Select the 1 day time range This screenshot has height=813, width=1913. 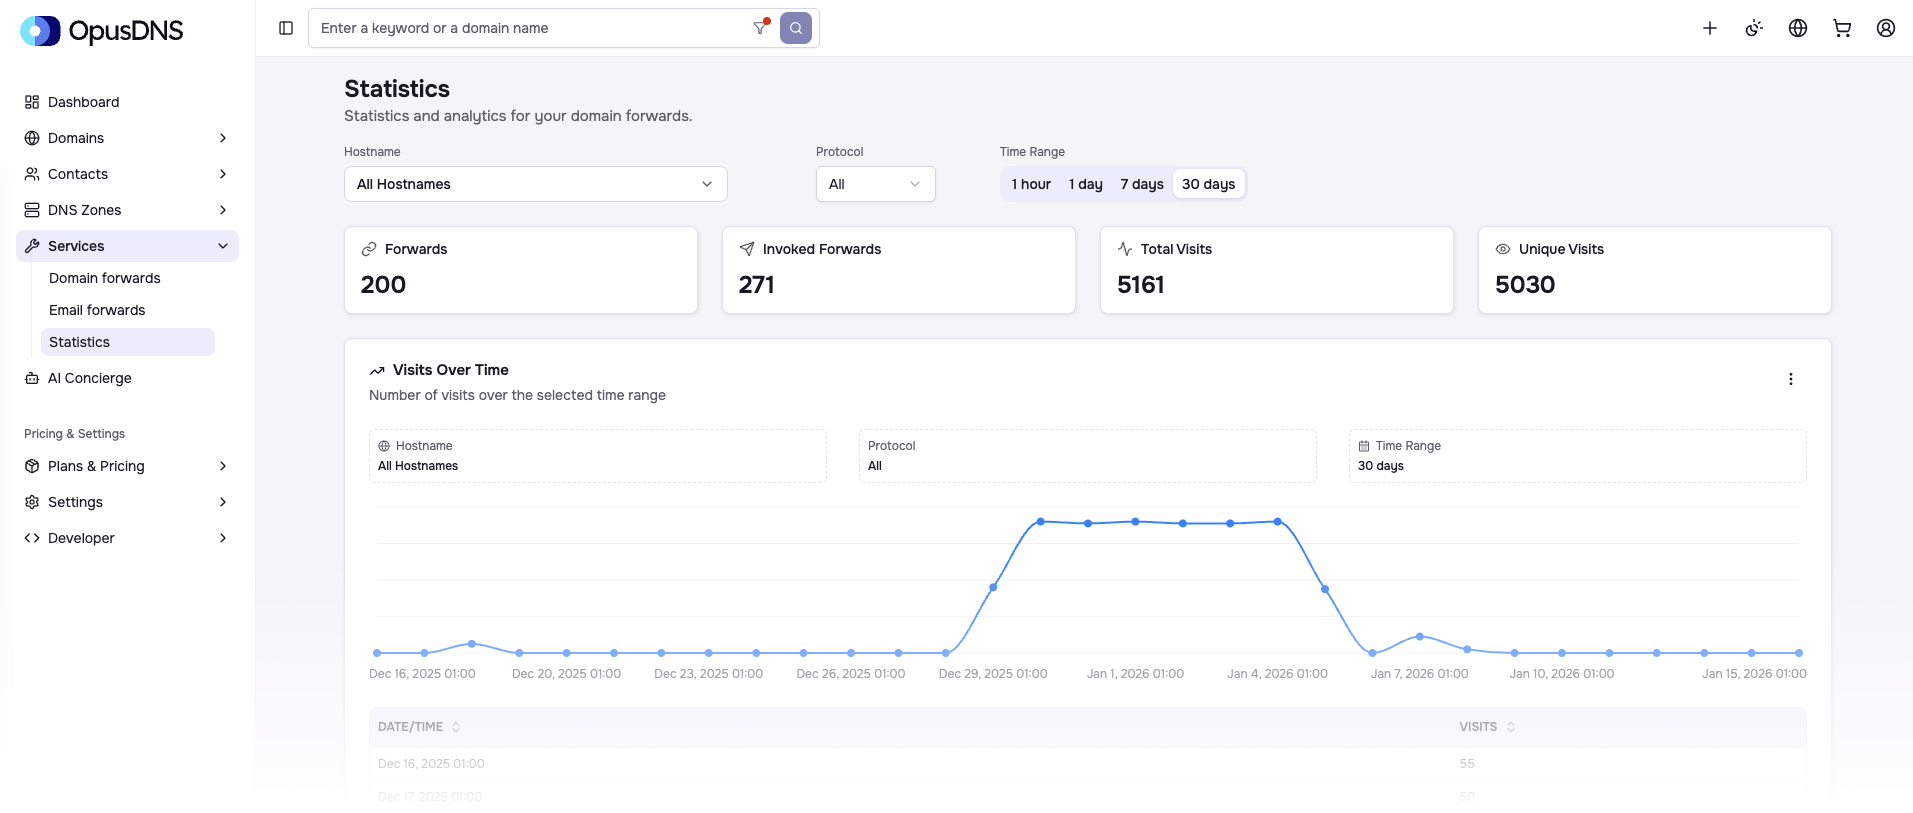click(1086, 184)
